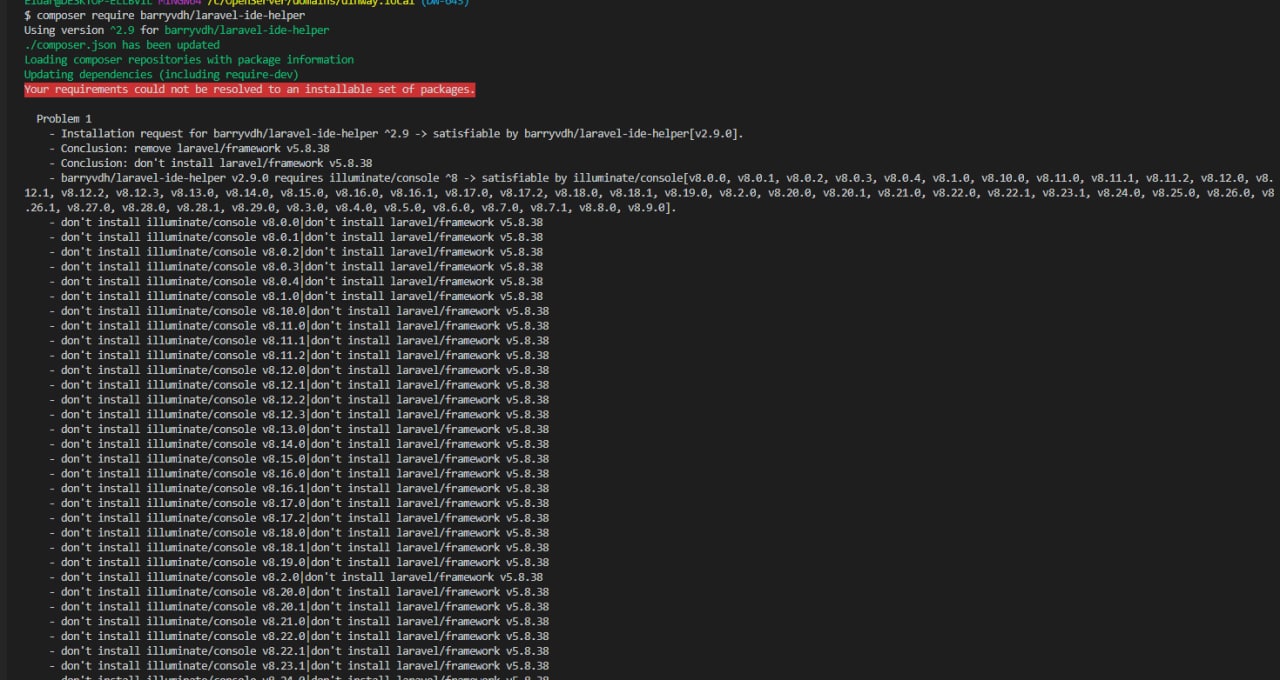The height and width of the screenshot is (680, 1280).
Task: Select the 'v2.9.0 requires illuminate/console ^8' line
Action: (x=650, y=192)
